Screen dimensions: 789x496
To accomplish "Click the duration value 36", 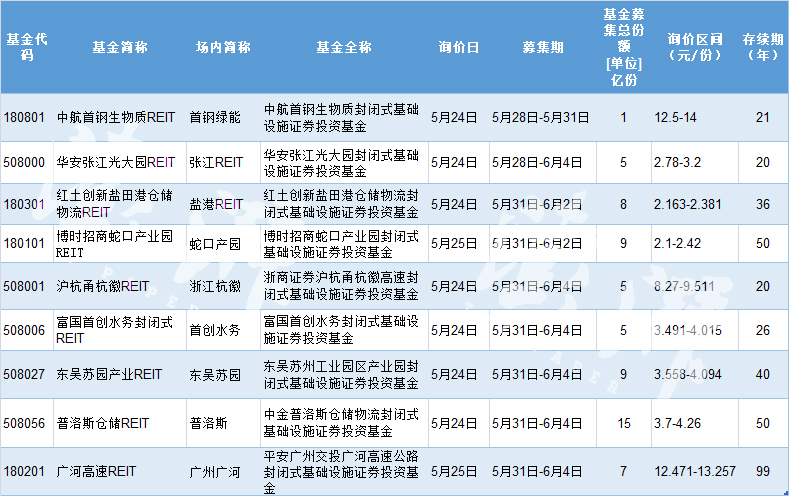I will point(763,204).
